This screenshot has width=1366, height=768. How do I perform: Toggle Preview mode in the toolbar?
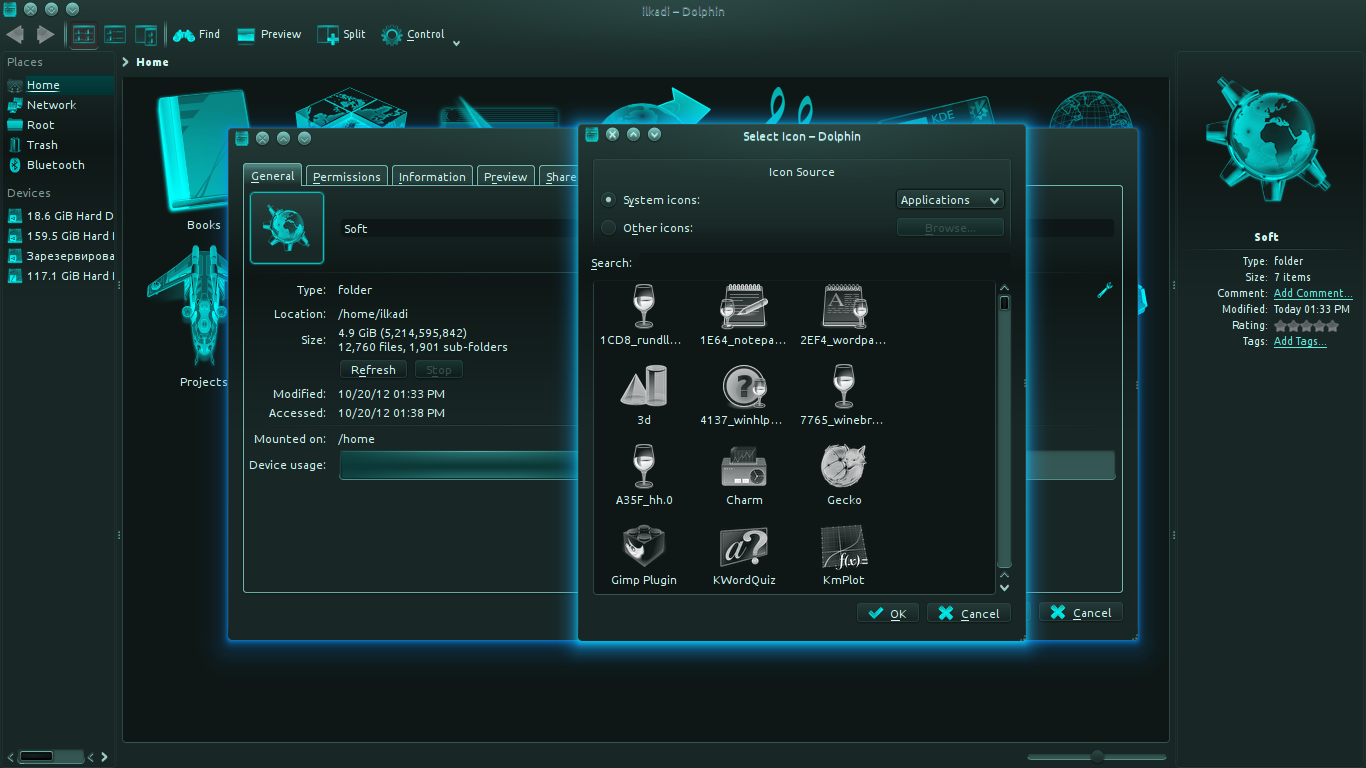pyautogui.click(x=268, y=34)
